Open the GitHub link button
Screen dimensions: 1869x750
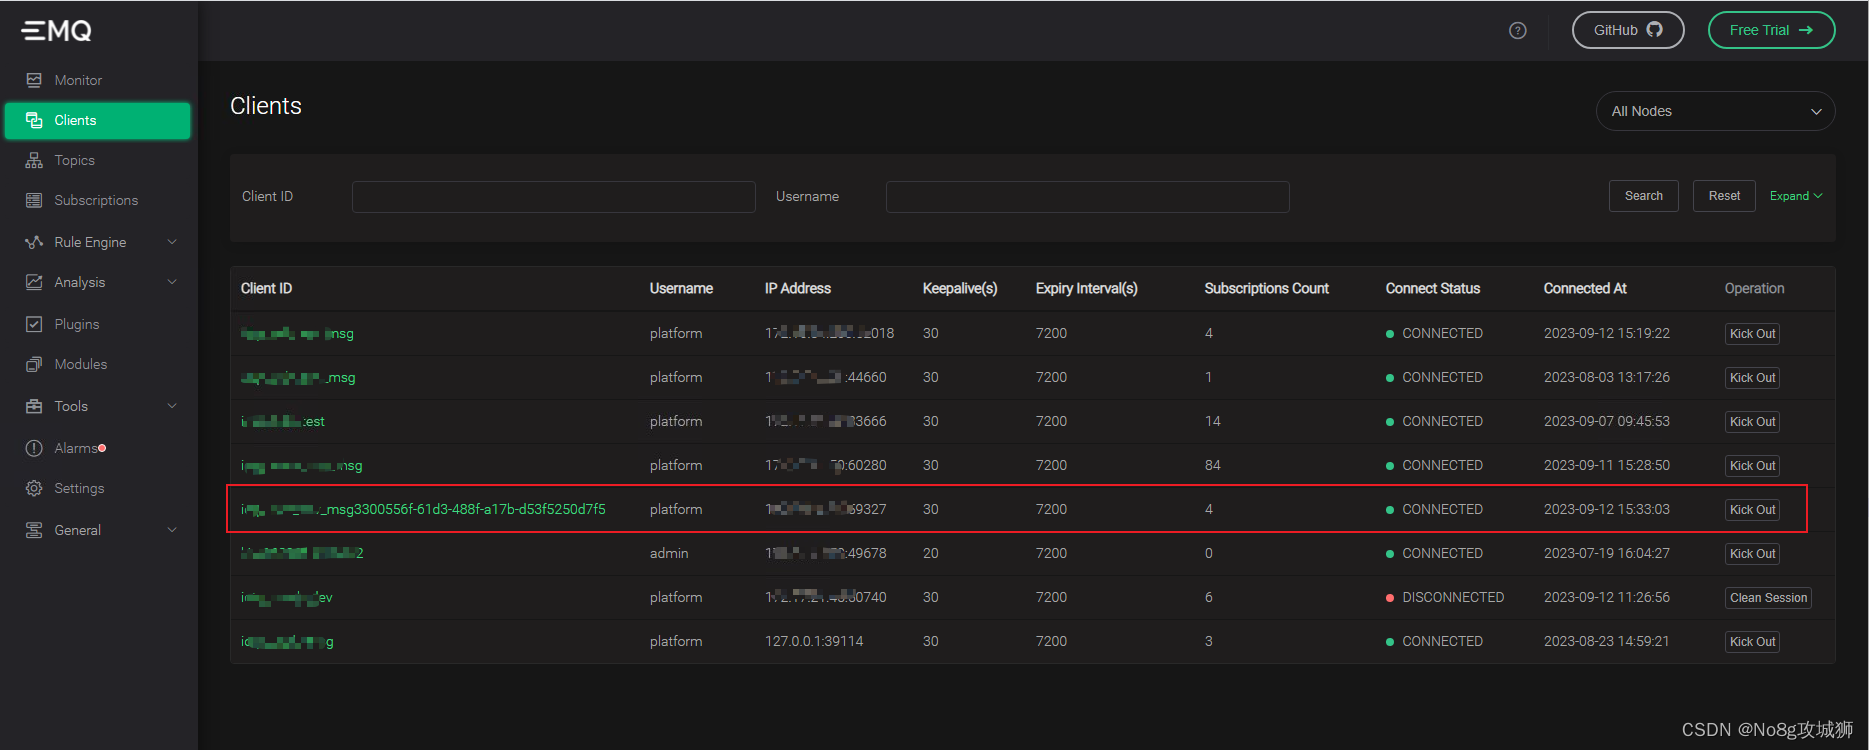pos(1628,30)
